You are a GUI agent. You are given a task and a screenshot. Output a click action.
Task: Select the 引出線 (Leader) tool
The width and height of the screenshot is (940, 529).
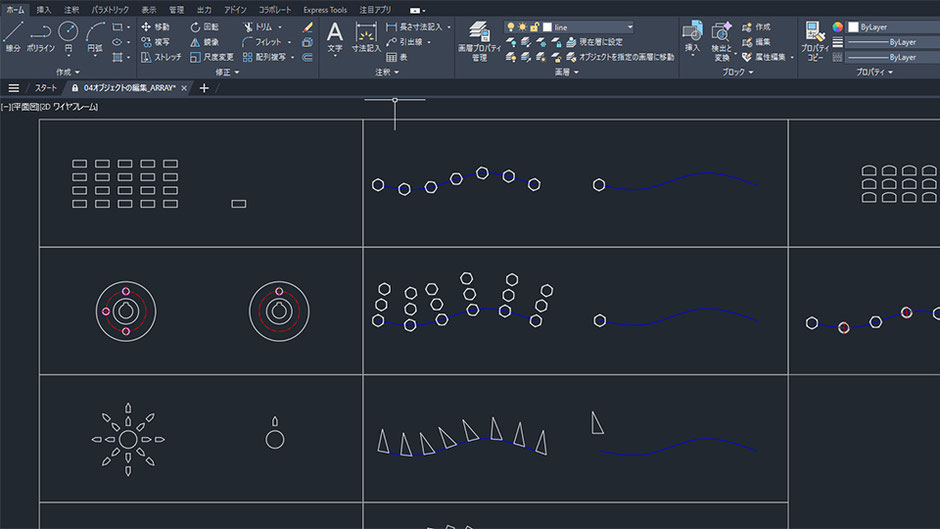pos(405,42)
